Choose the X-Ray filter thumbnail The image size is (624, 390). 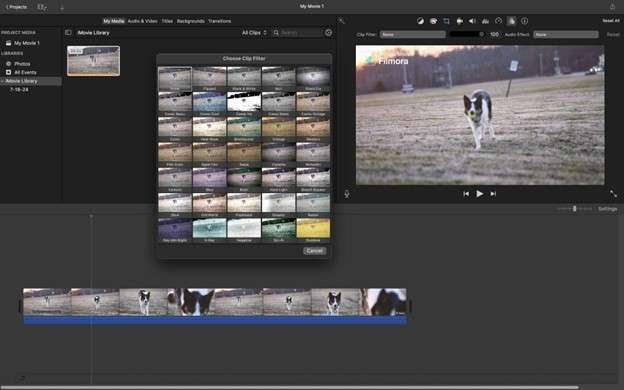click(209, 230)
